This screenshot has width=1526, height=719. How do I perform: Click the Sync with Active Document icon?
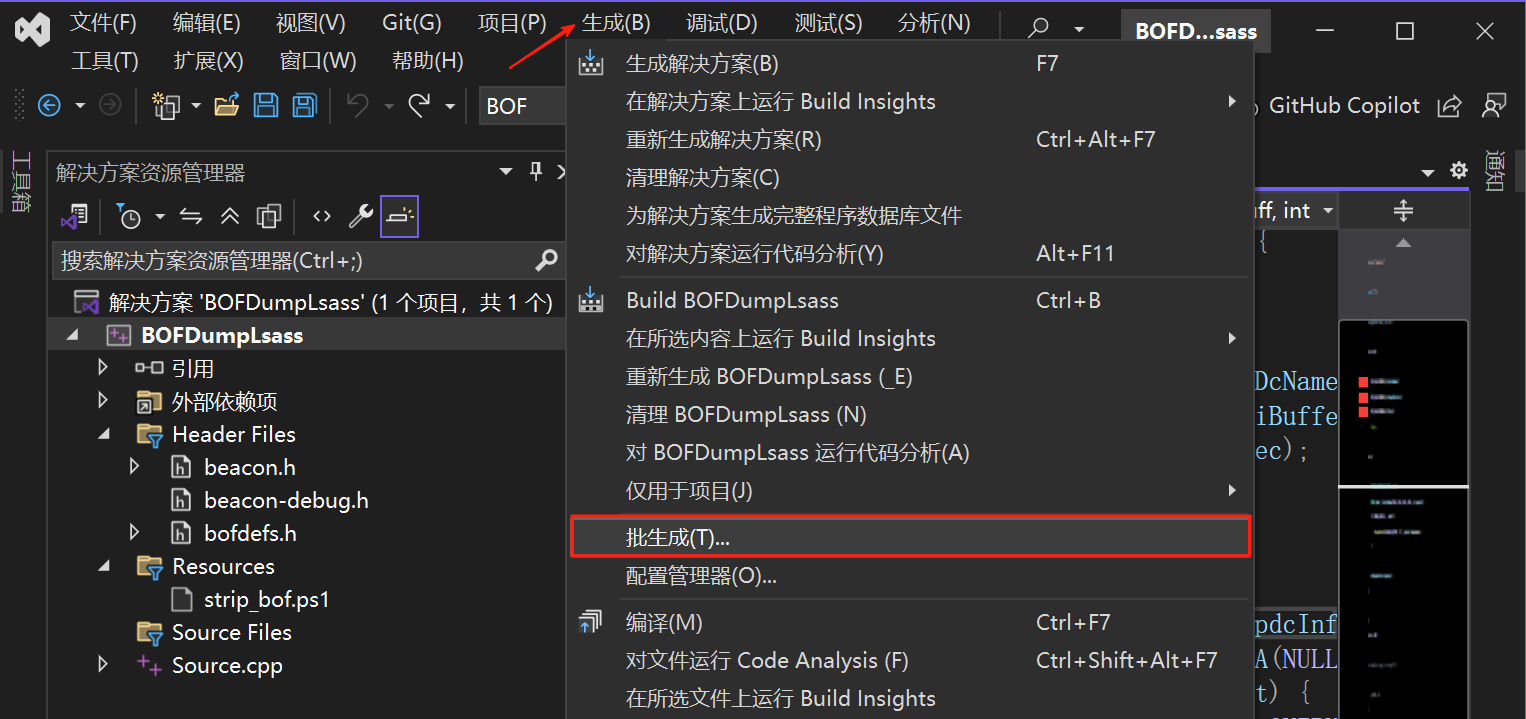191,216
